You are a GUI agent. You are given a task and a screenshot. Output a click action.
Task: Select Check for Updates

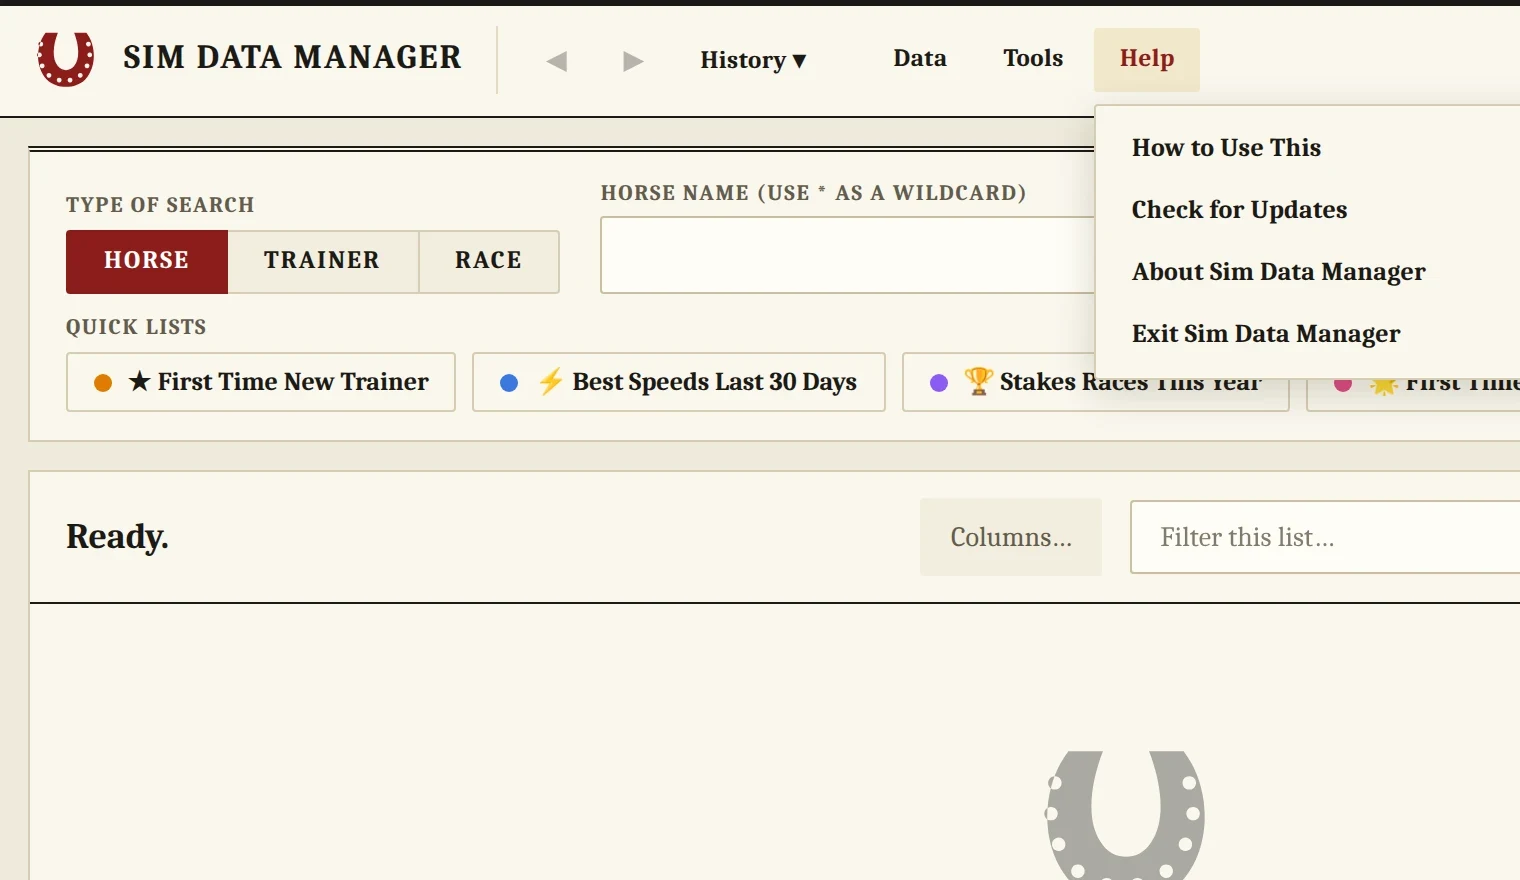(1240, 210)
